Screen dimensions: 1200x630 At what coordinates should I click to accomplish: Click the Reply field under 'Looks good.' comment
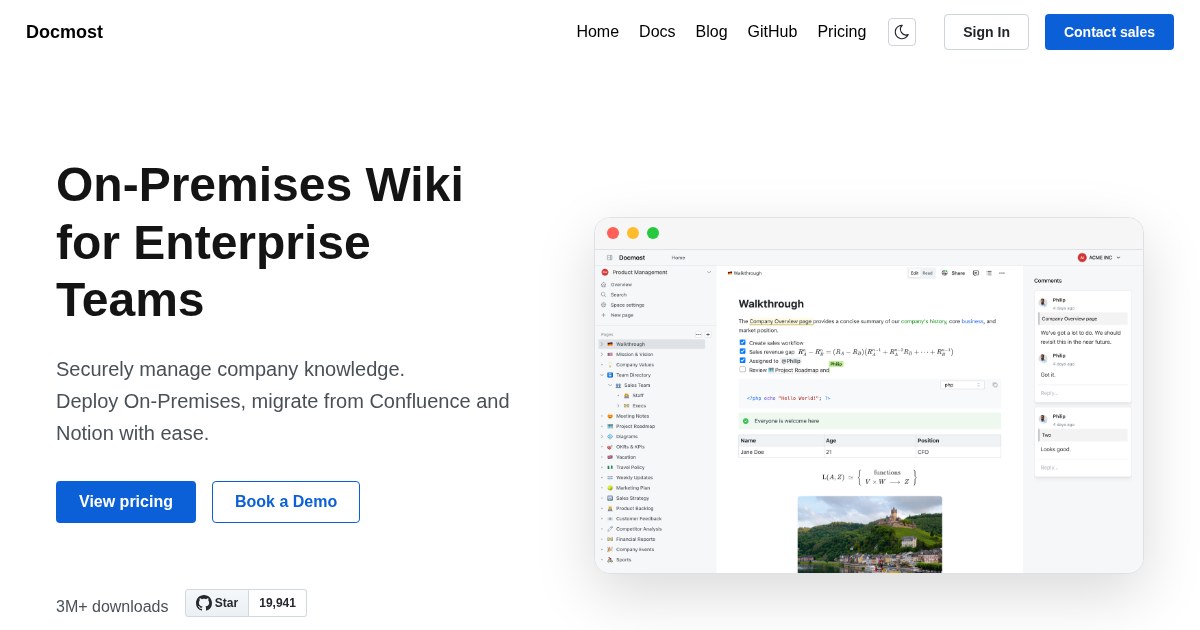click(1083, 467)
